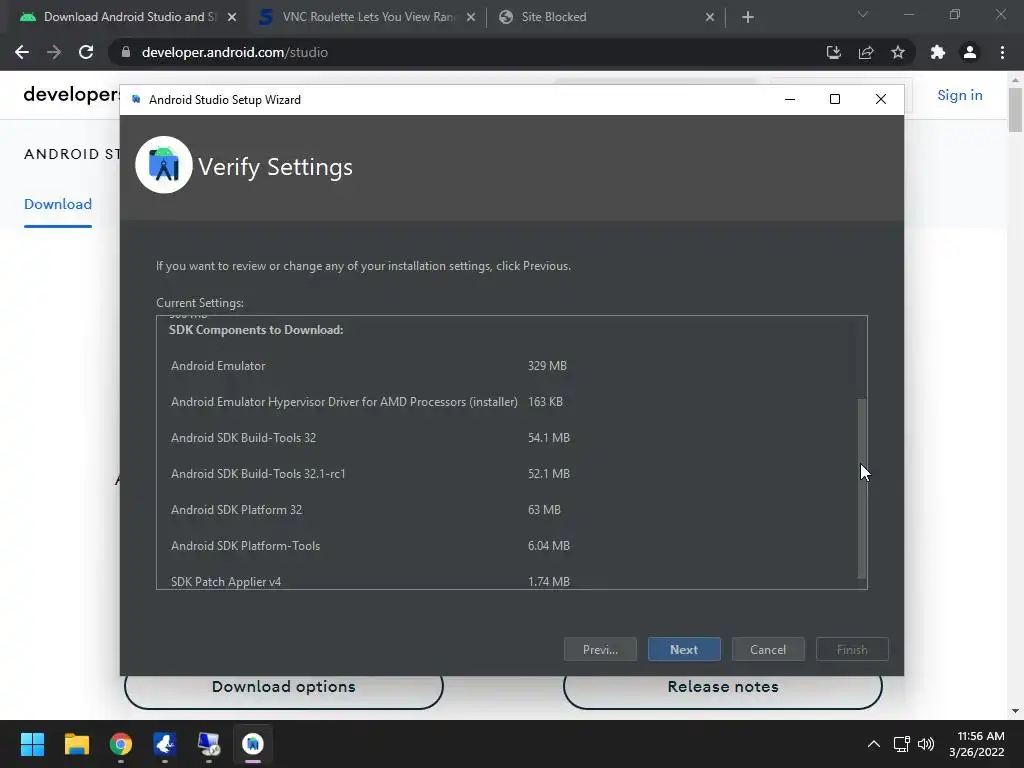
Task: Share this page icon
Action: tap(866, 52)
